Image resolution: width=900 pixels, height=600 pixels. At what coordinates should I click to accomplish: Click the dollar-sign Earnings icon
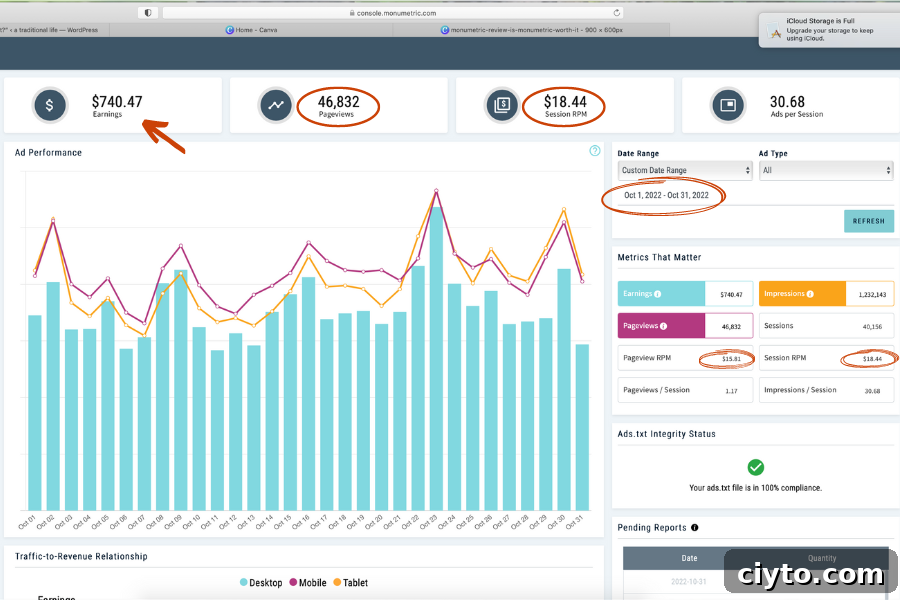click(x=49, y=106)
